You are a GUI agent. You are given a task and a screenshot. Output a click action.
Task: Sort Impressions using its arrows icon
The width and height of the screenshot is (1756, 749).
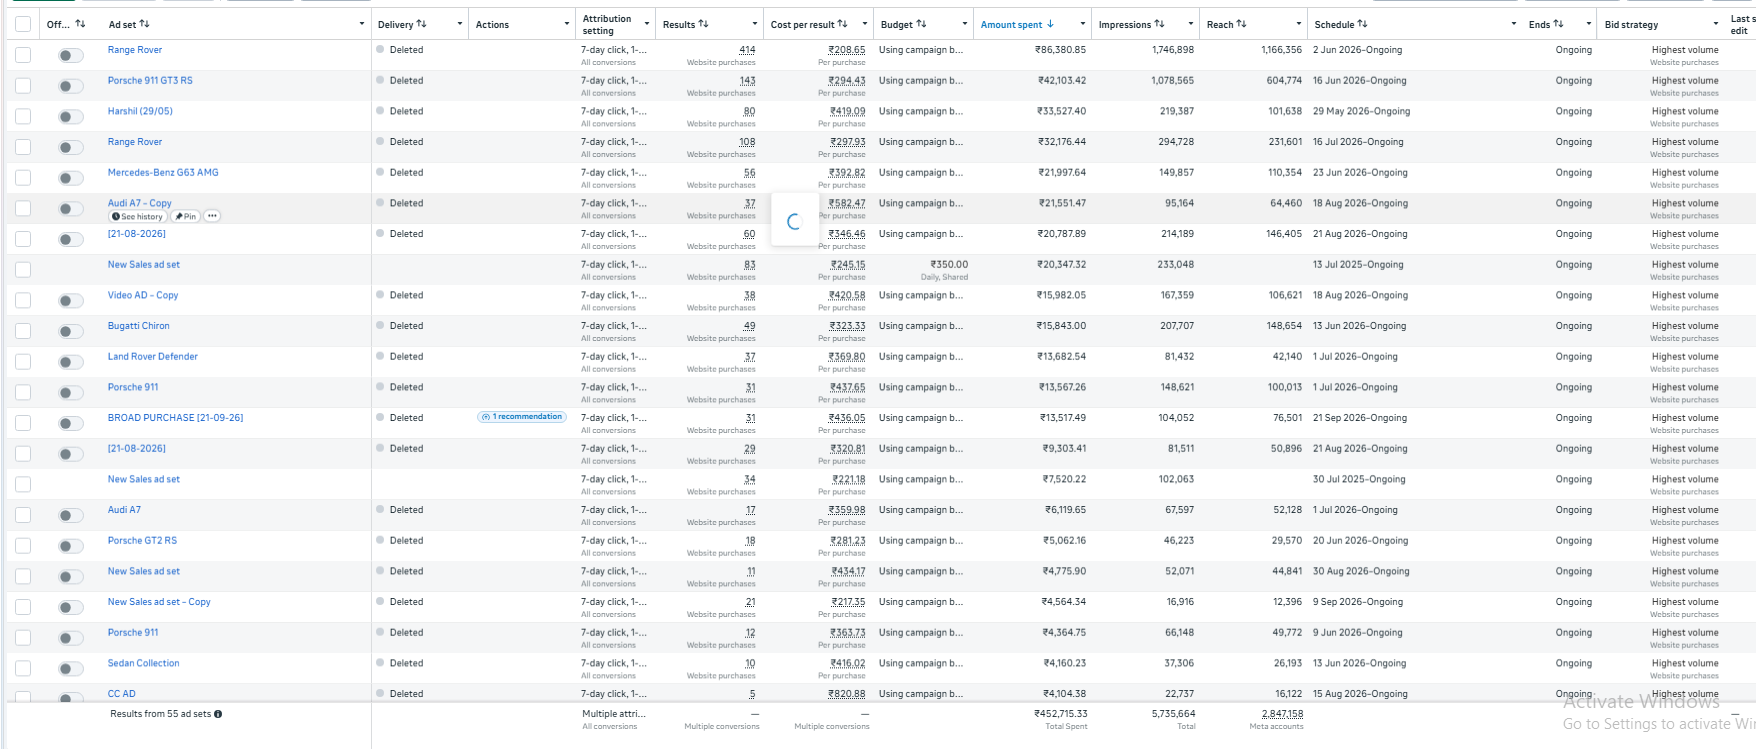pyautogui.click(x=1159, y=24)
